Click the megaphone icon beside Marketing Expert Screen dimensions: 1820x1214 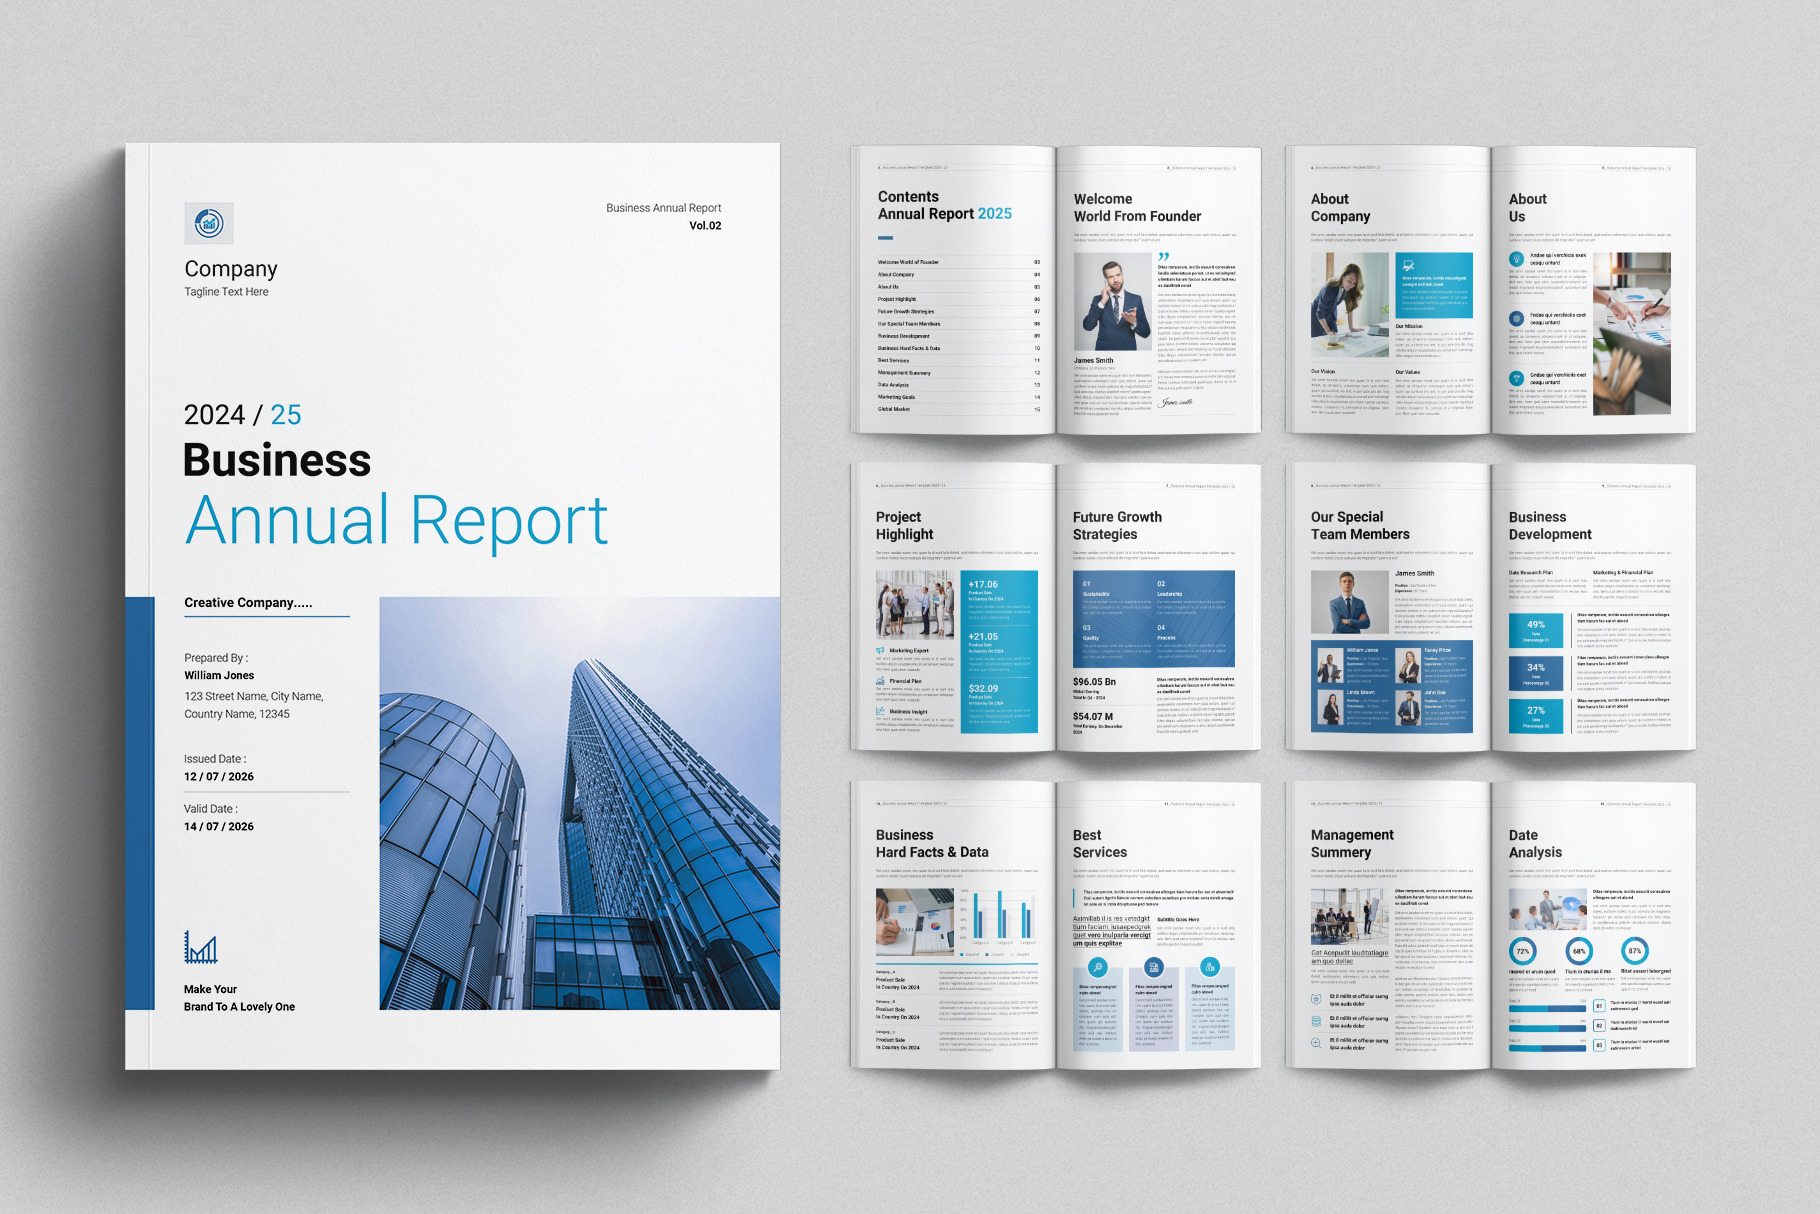point(881,650)
